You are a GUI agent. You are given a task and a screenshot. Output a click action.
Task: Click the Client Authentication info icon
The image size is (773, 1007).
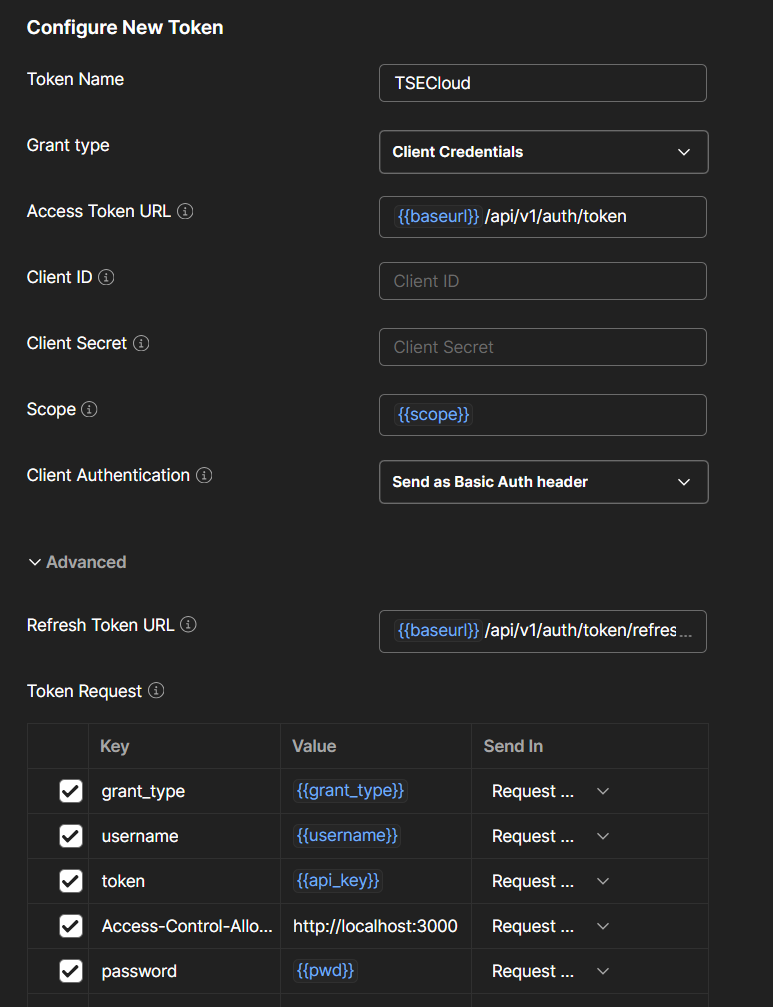[x=204, y=475]
